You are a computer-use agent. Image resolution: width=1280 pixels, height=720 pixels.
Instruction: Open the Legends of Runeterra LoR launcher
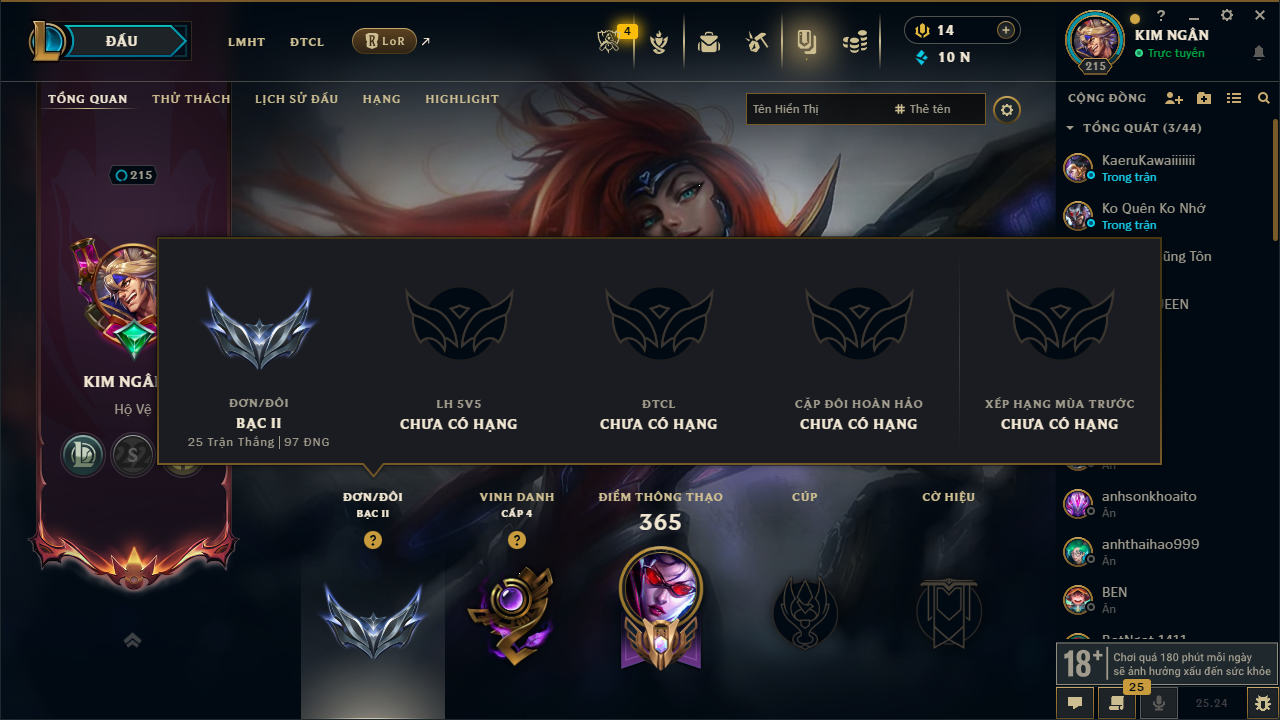click(x=384, y=41)
